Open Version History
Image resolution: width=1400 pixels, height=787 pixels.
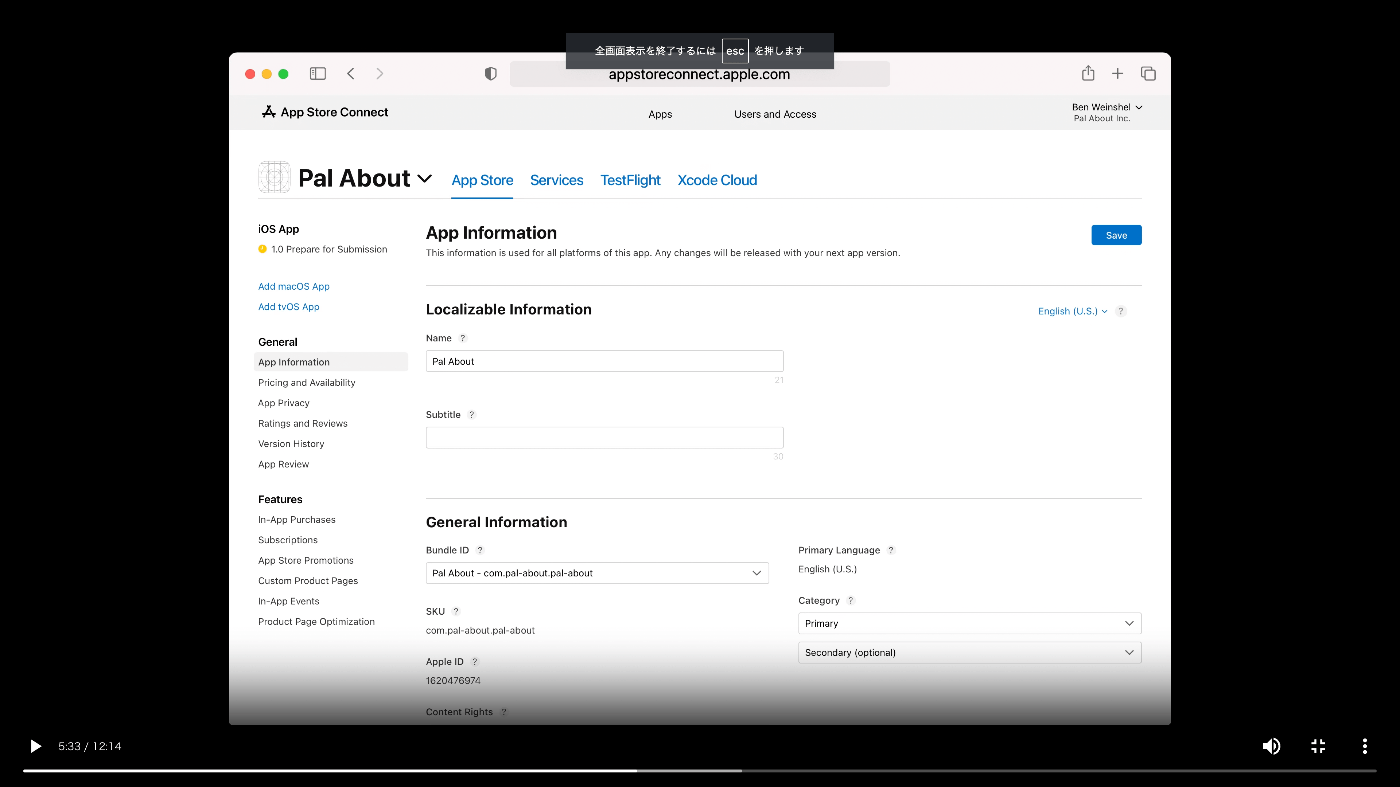click(291, 444)
